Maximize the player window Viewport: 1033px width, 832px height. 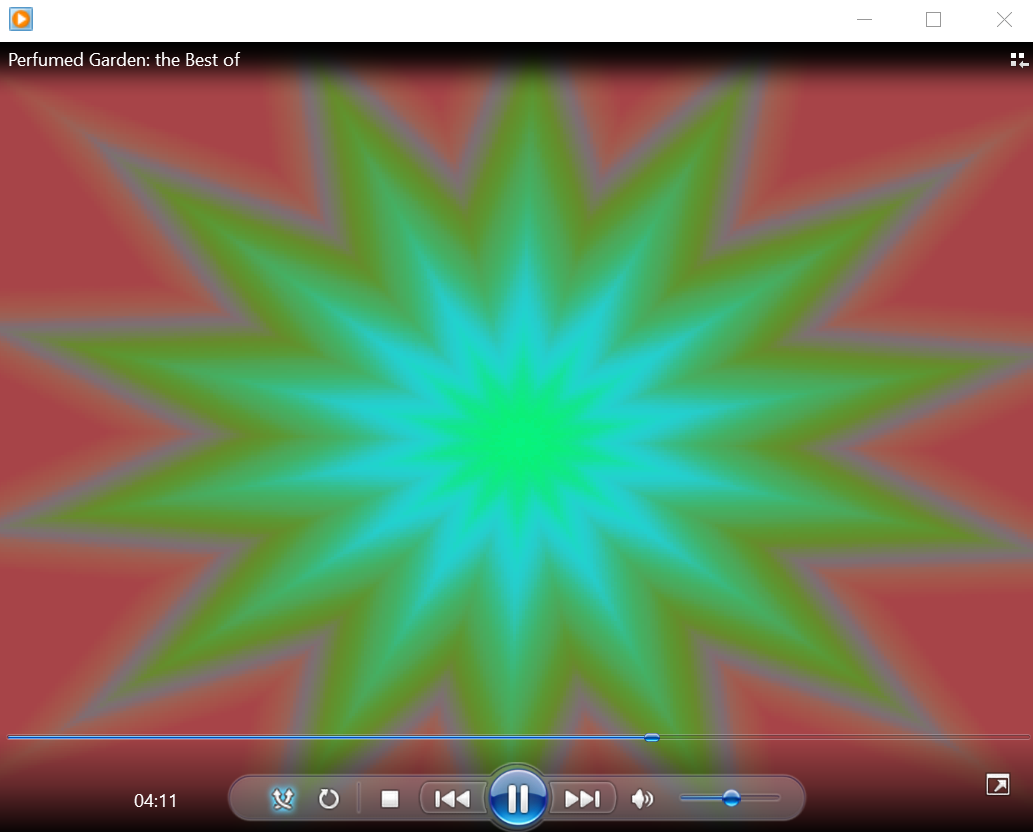click(934, 20)
